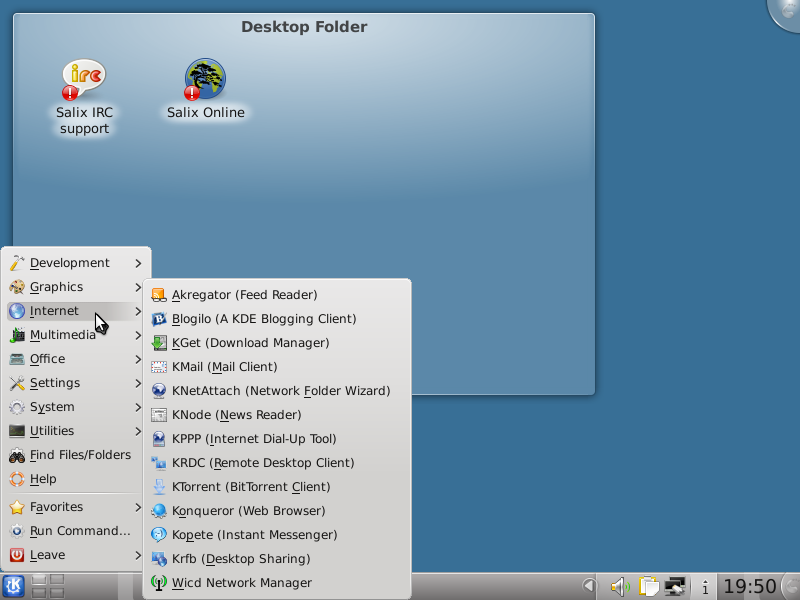Open KNode news reader icon

pyautogui.click(x=159, y=415)
